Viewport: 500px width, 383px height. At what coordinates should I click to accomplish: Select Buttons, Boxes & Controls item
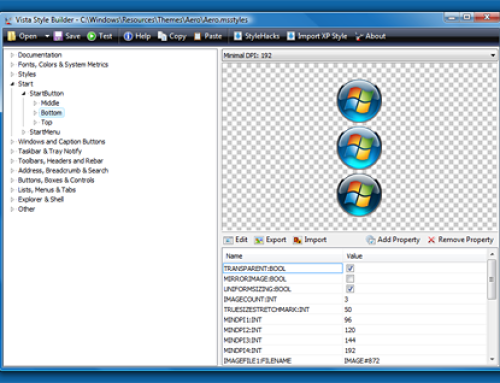coord(56,180)
